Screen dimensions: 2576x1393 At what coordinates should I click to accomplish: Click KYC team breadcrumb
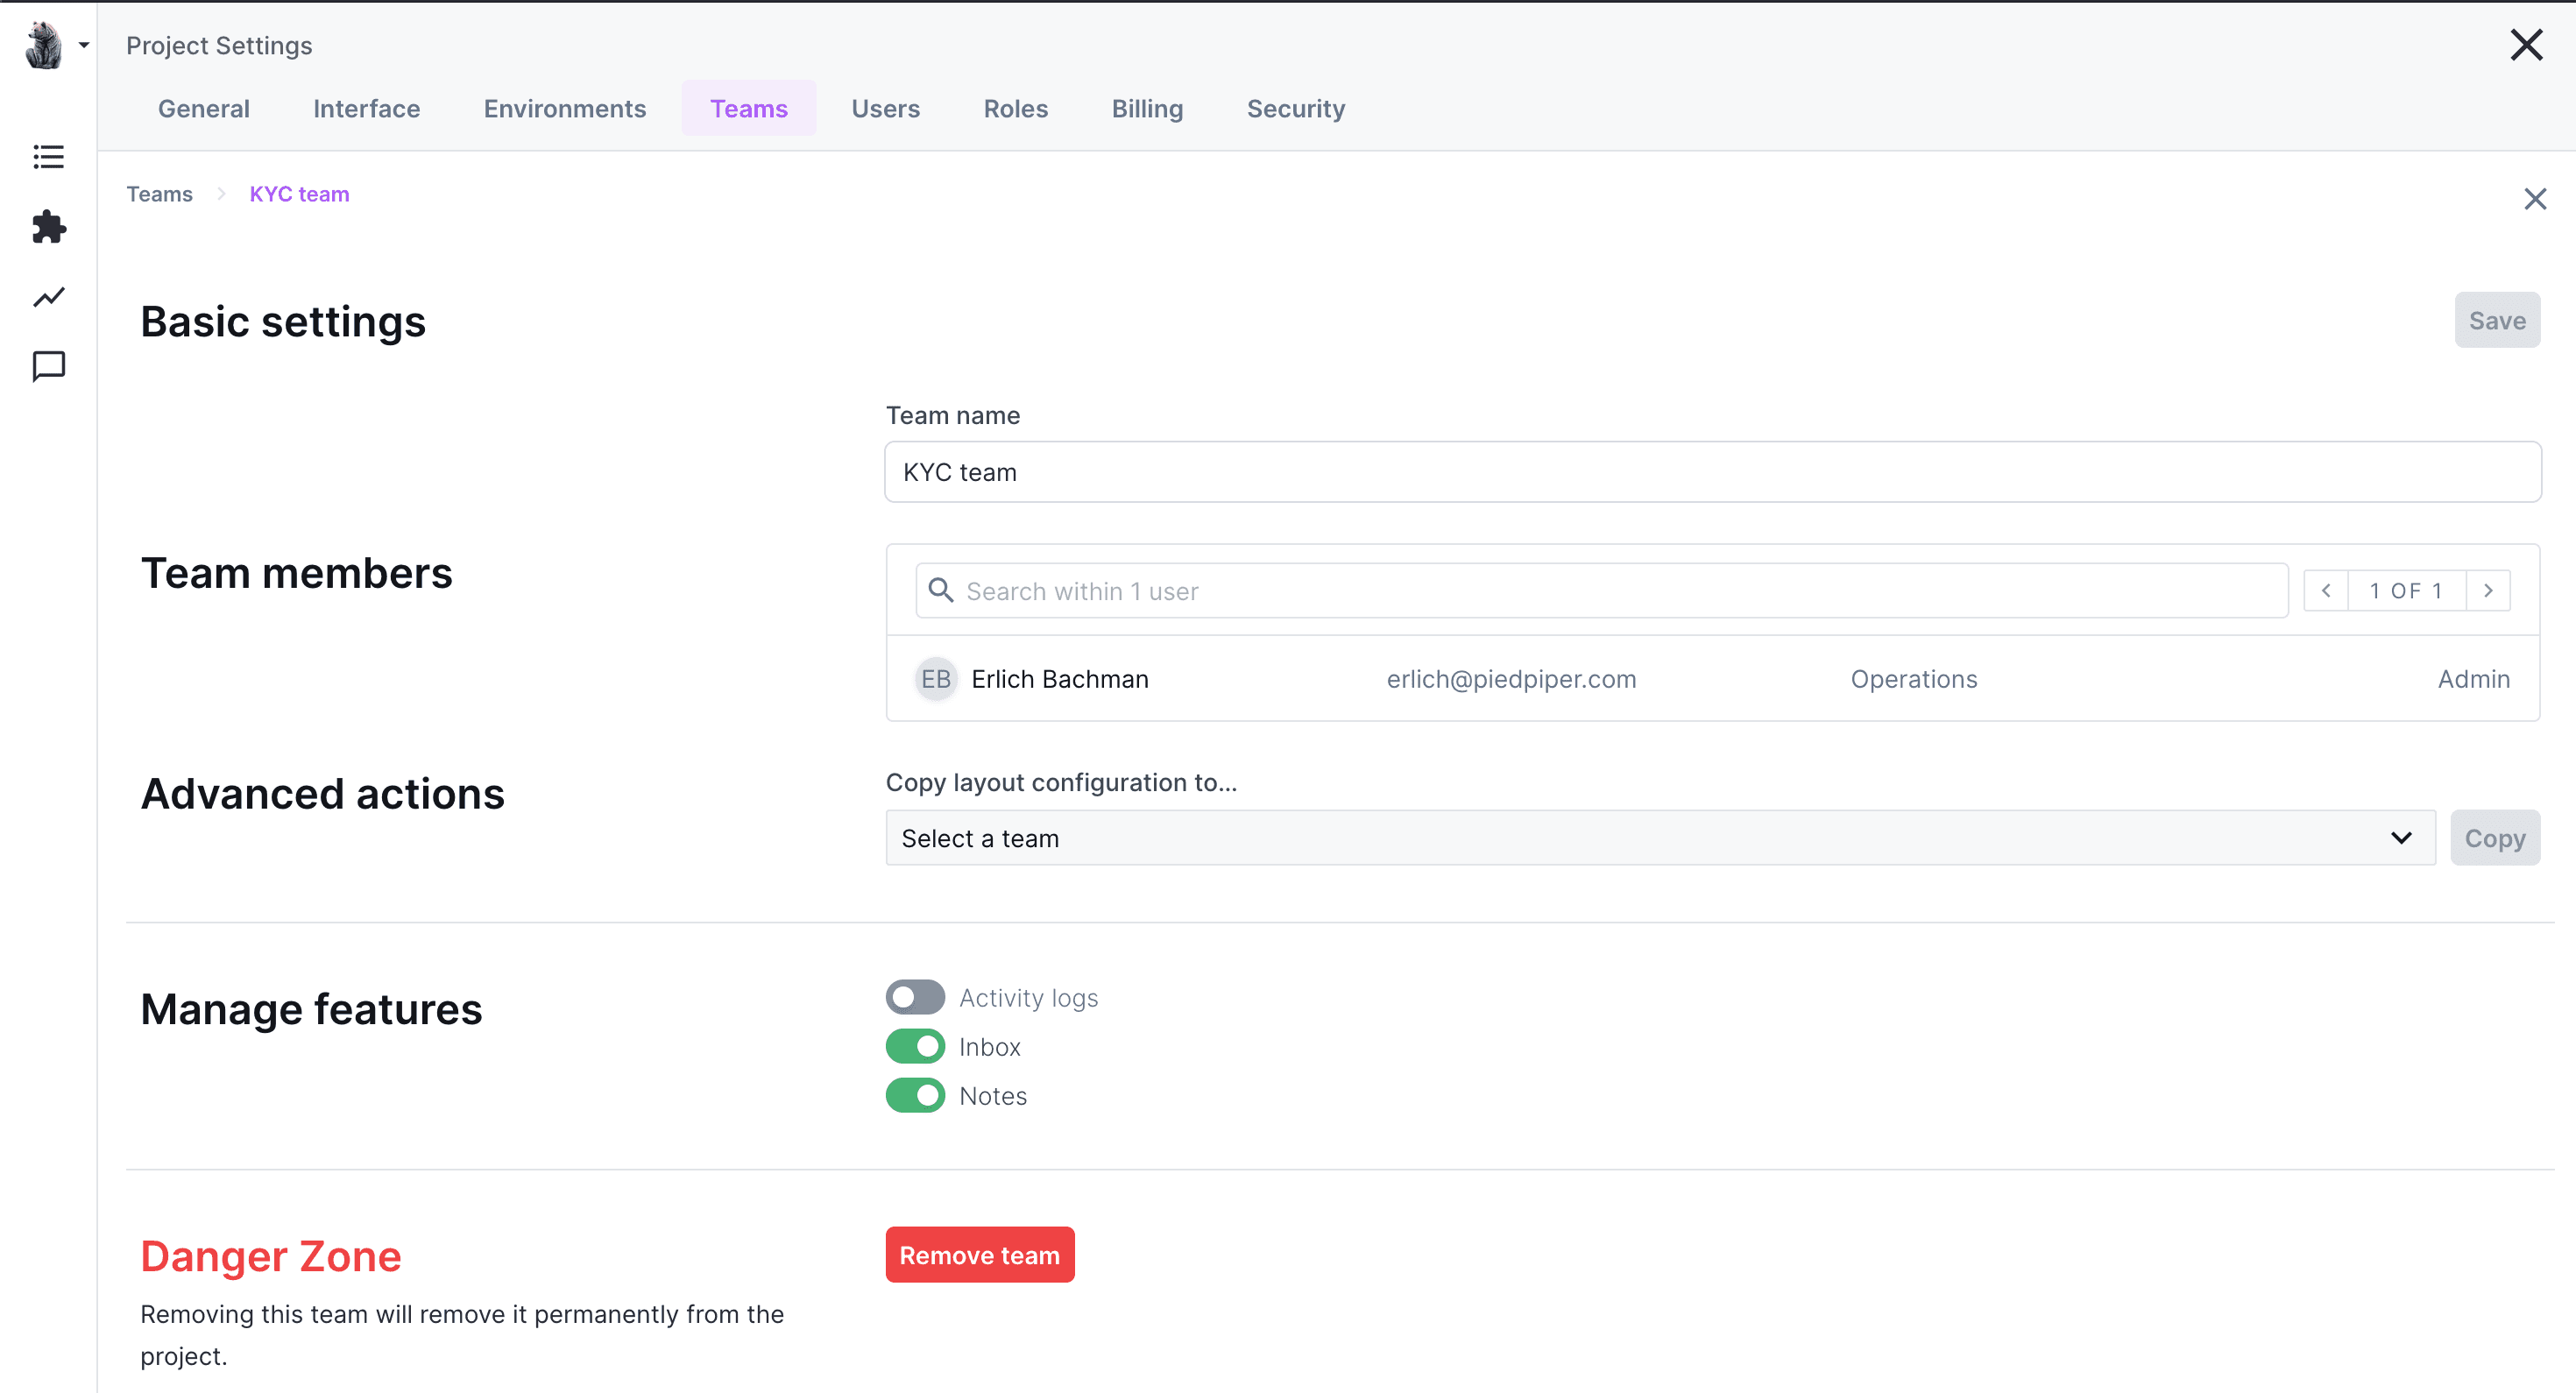click(x=299, y=194)
